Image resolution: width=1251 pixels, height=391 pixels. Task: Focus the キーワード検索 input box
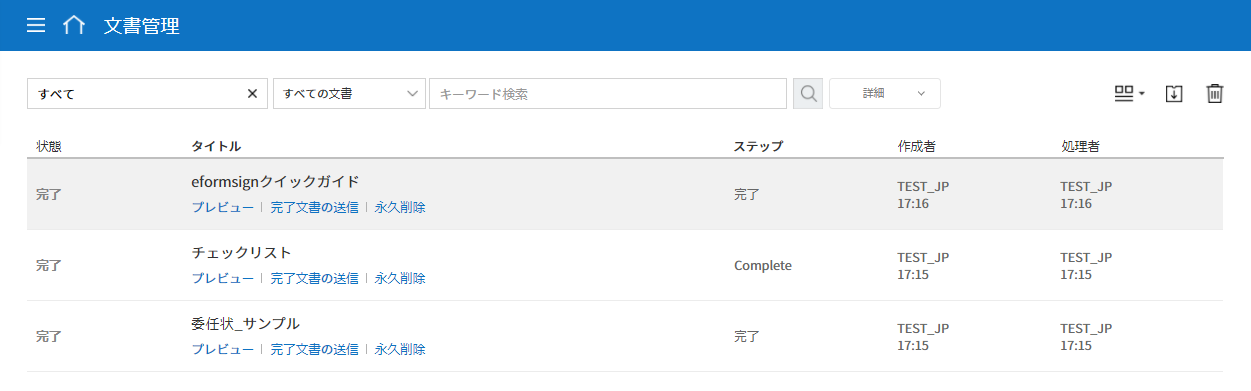[x=608, y=94]
